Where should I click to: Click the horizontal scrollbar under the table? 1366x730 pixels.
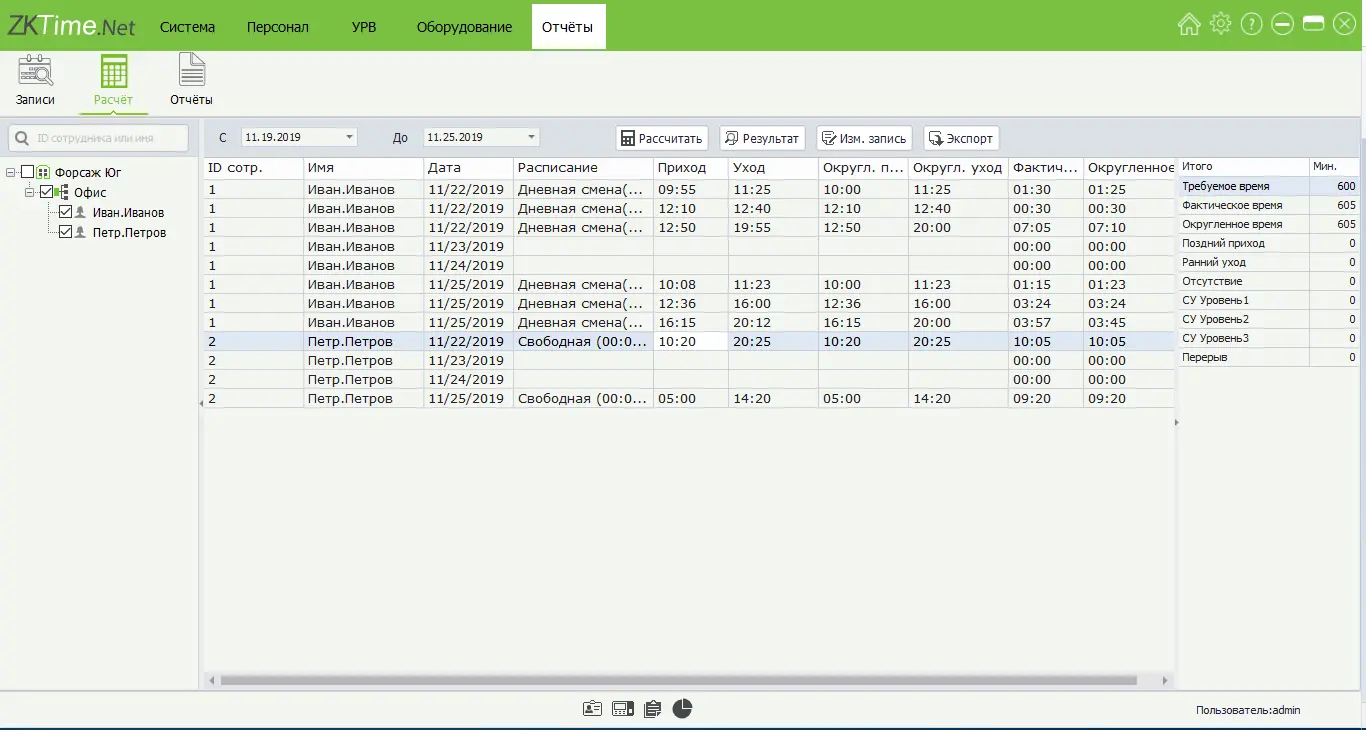pos(678,680)
